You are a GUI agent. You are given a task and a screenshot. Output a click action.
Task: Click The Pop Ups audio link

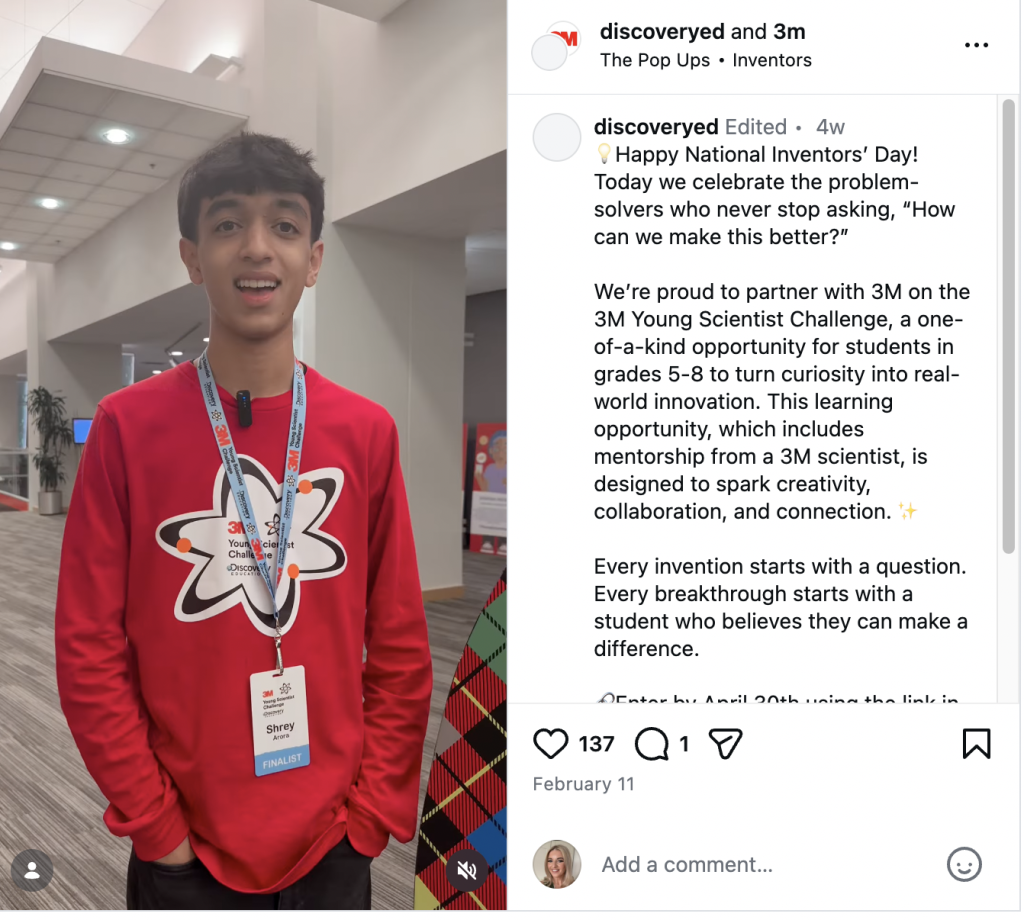654,60
